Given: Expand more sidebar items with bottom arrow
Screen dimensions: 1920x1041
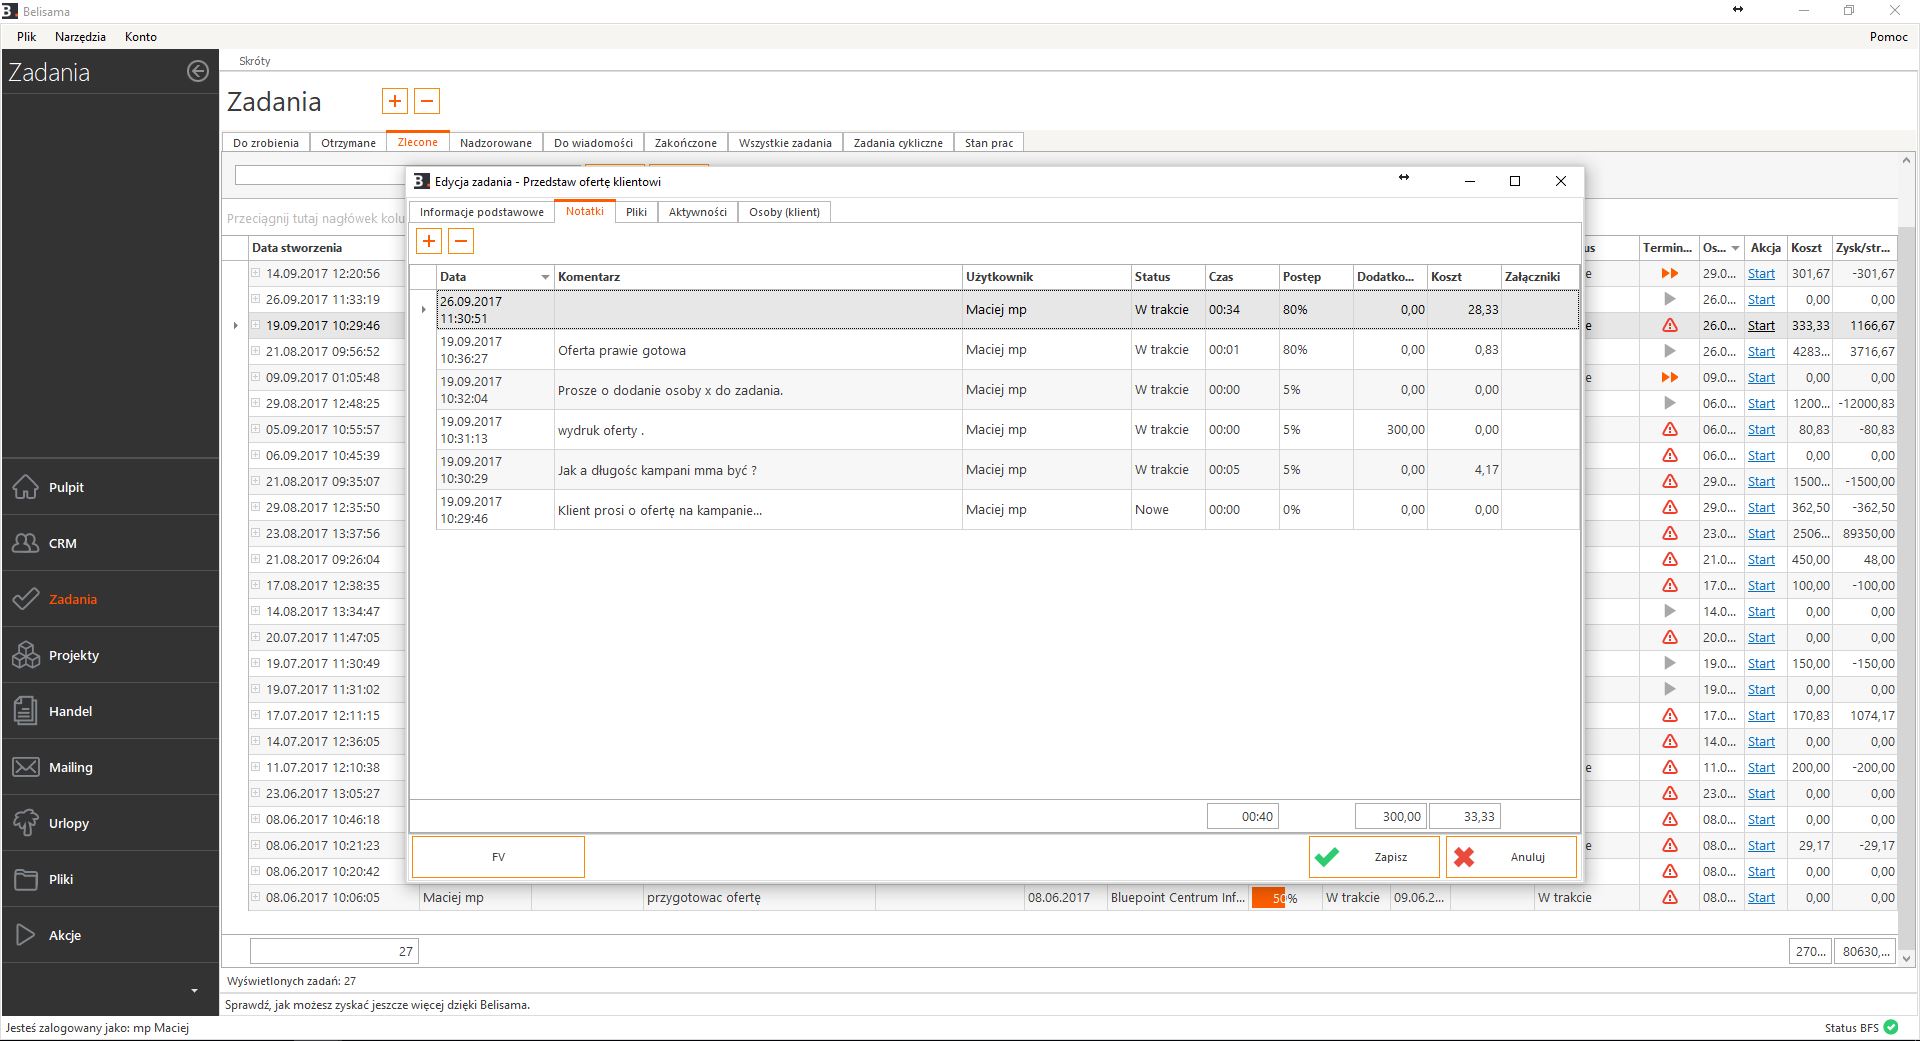Looking at the screenshot, I should click(x=194, y=991).
